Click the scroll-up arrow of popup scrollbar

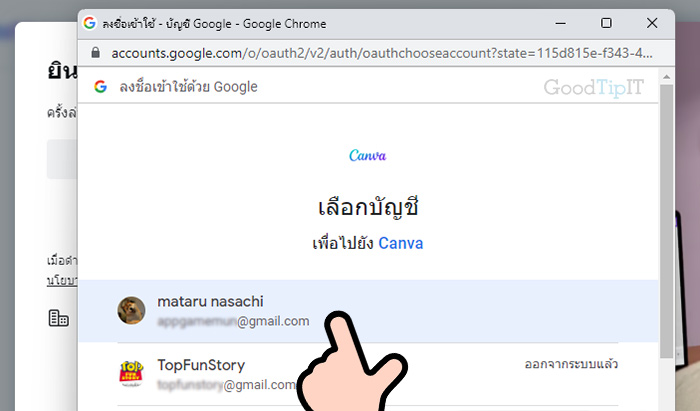point(667,77)
